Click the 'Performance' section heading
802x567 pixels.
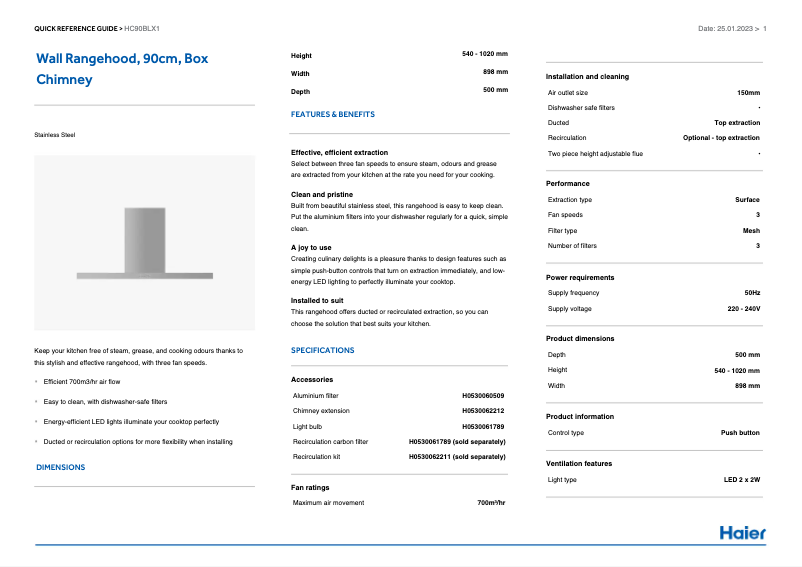point(568,184)
